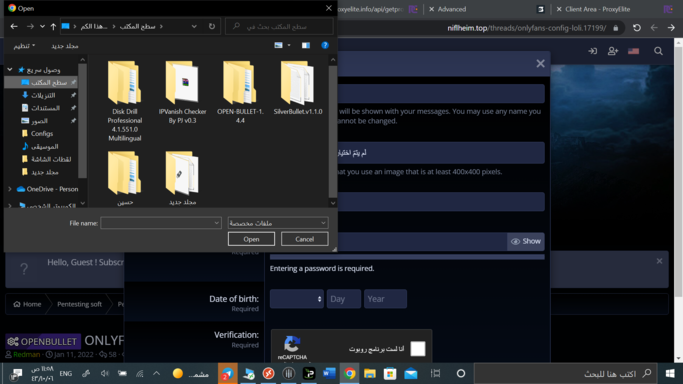Click the taskbar volume icon
The image size is (683, 384).
click(105, 373)
